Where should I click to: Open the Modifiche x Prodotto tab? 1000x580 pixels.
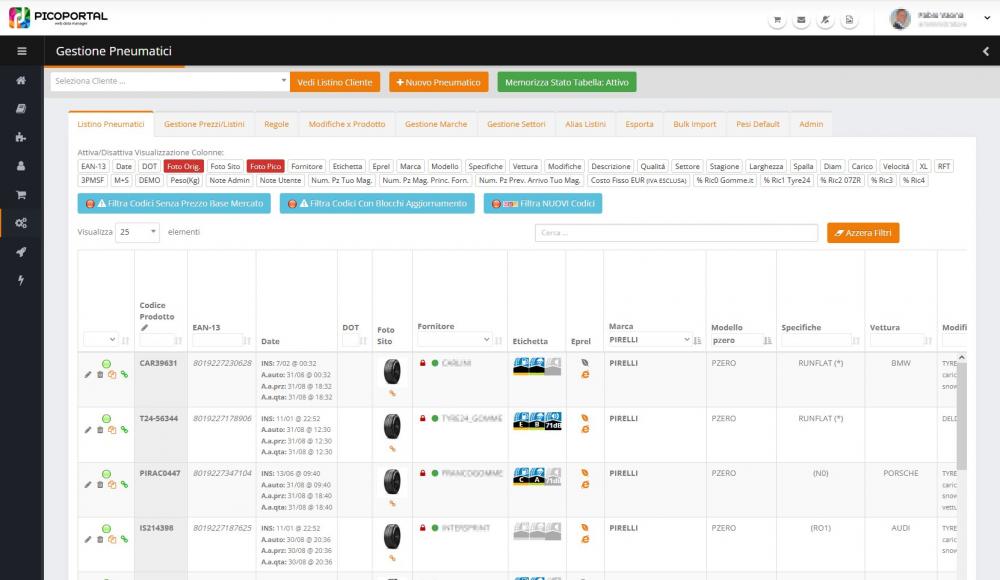[347, 124]
